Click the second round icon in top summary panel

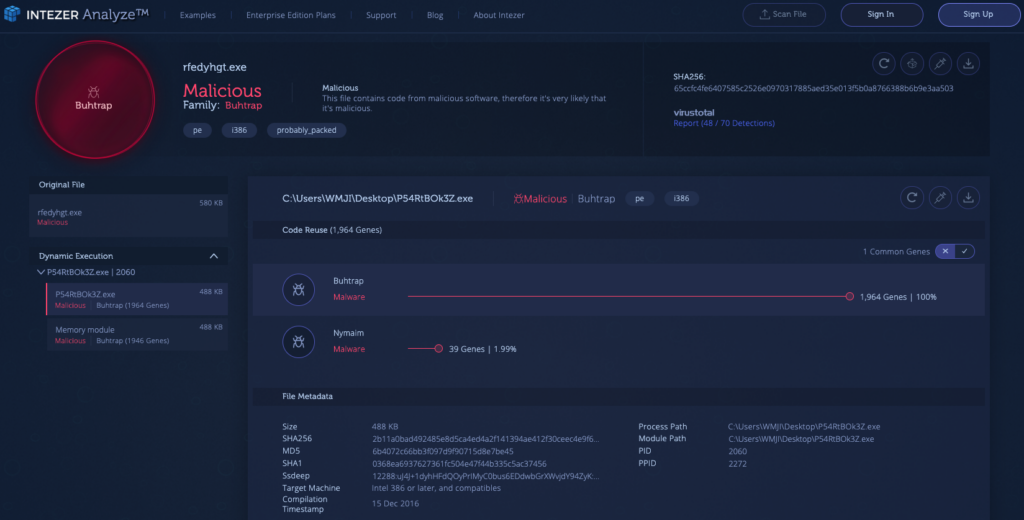click(912, 63)
